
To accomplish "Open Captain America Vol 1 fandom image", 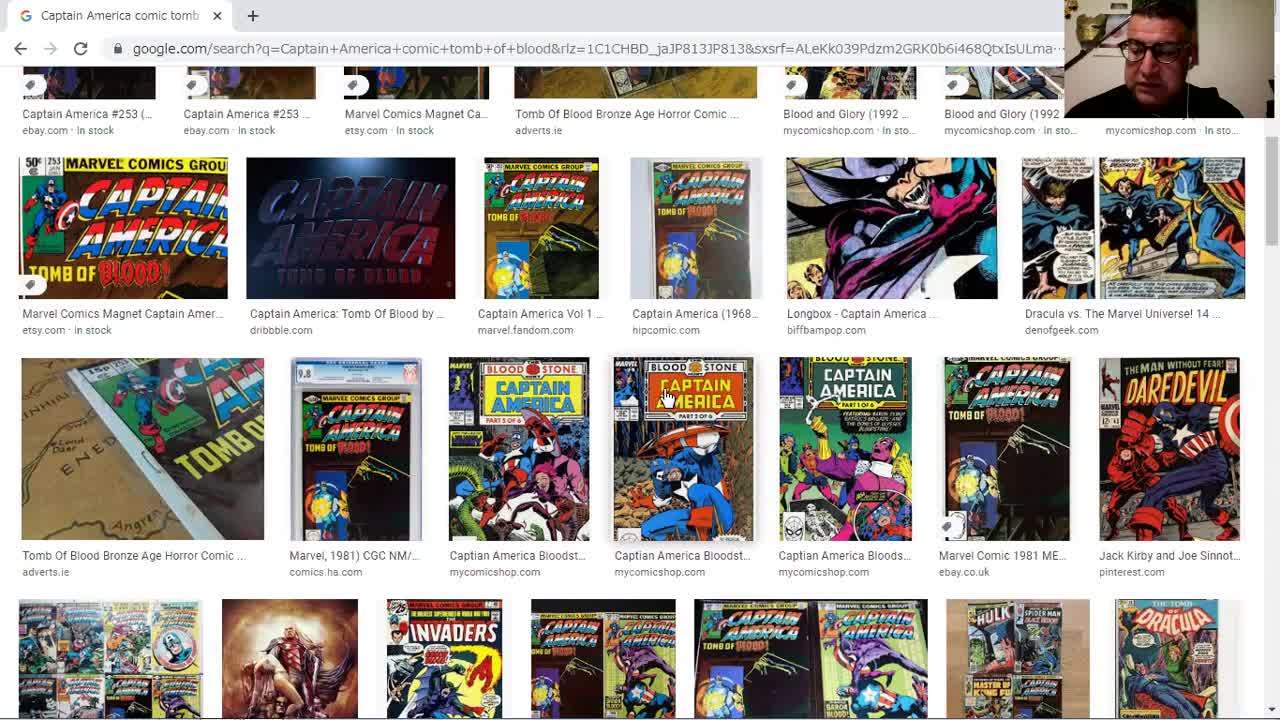I will tap(541, 228).
